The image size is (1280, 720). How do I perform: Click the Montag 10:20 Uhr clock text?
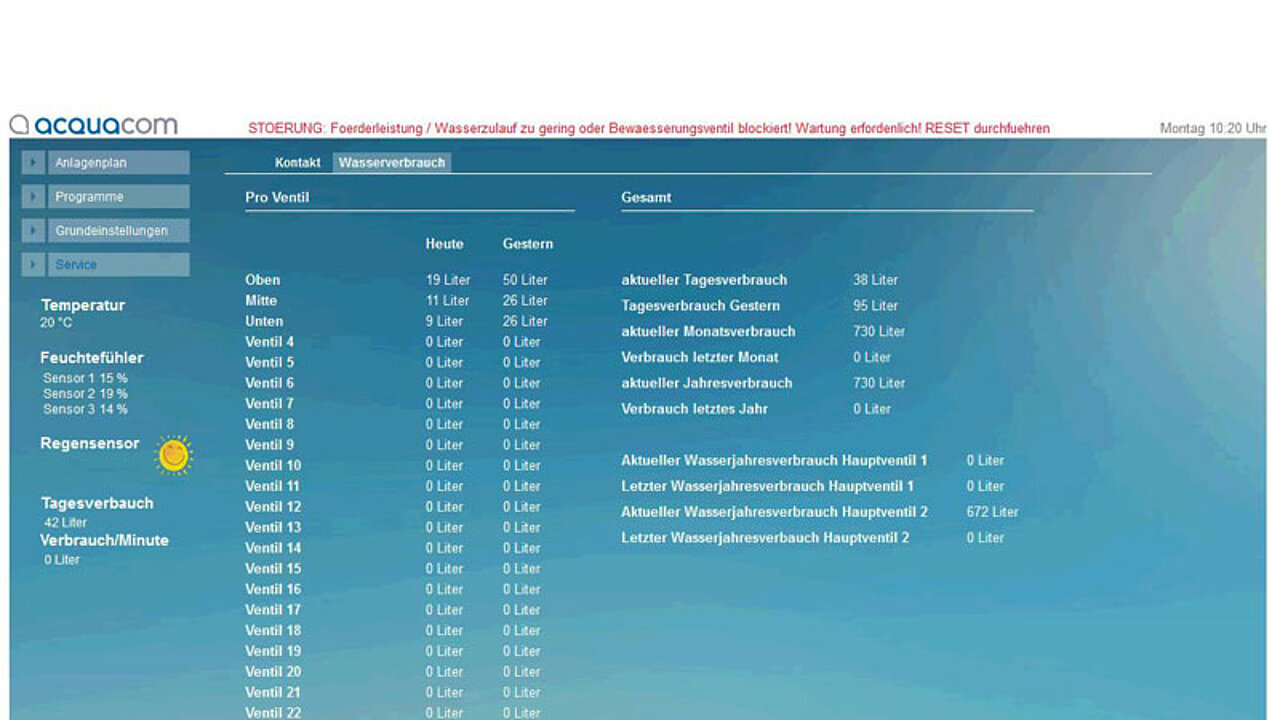click(1213, 128)
